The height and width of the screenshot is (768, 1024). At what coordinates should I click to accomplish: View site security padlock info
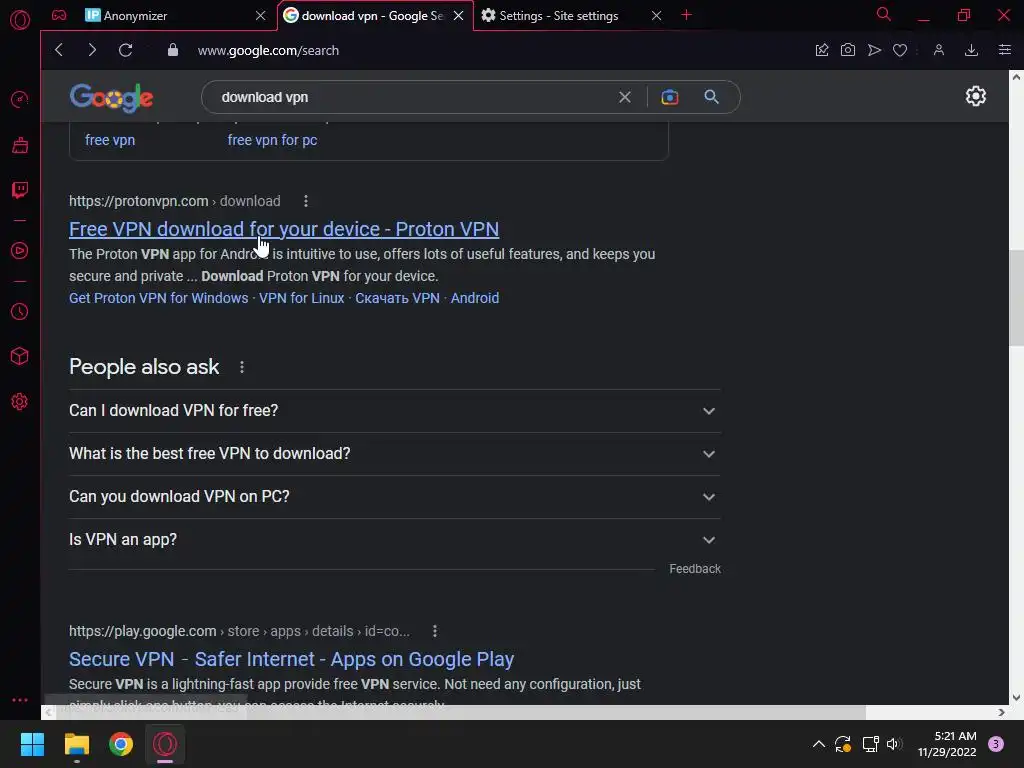click(172, 50)
